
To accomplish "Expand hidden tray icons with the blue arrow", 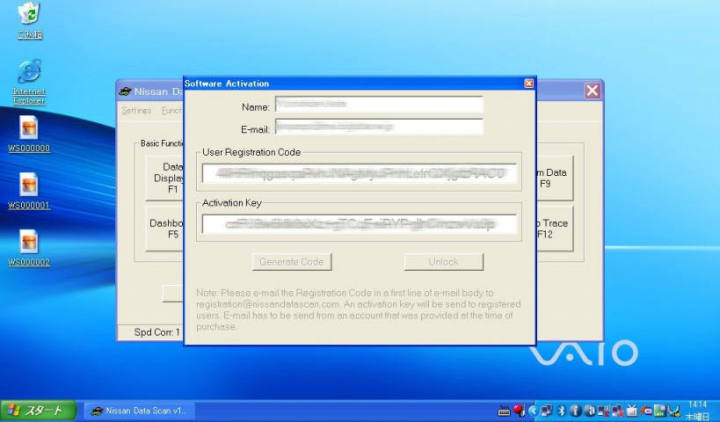I will [x=533, y=411].
